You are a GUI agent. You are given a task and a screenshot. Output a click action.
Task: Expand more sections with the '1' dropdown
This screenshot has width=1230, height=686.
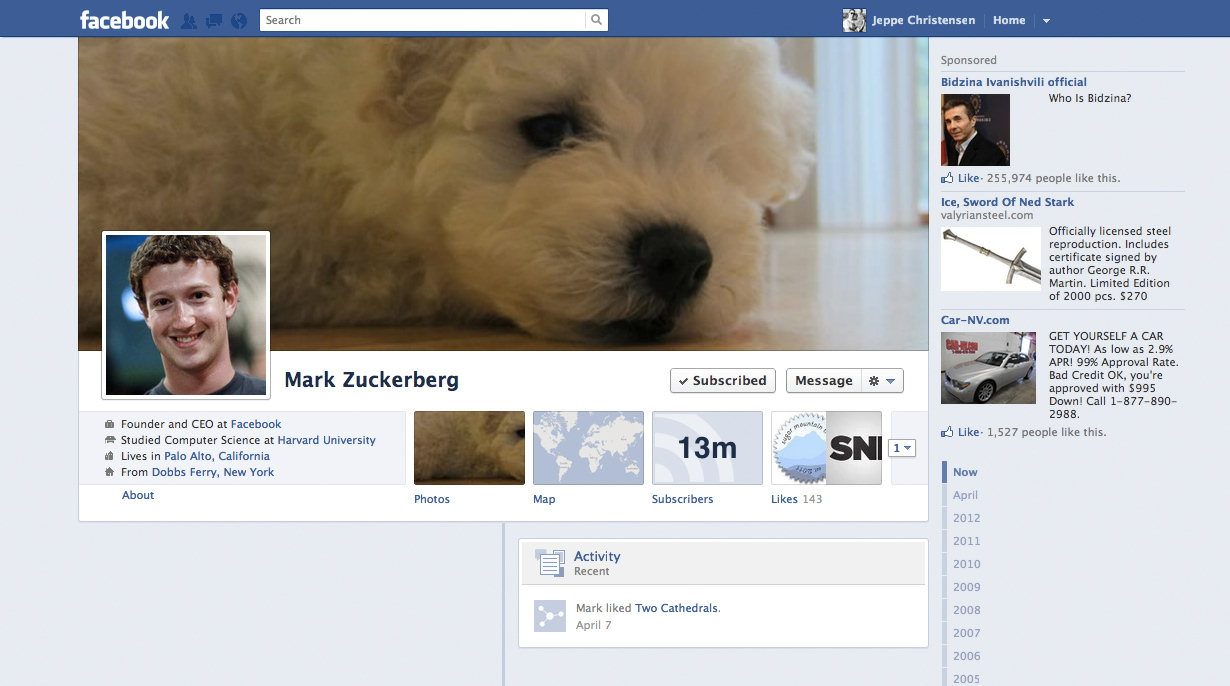click(902, 449)
